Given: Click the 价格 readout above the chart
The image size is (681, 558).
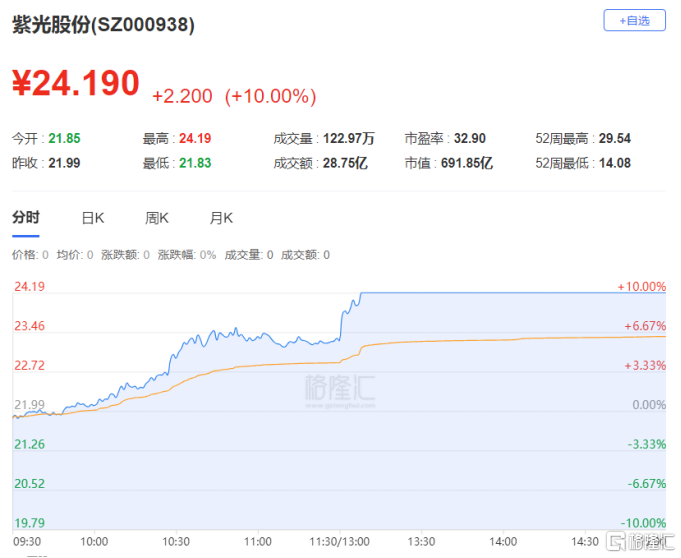Looking at the screenshot, I should [30, 255].
